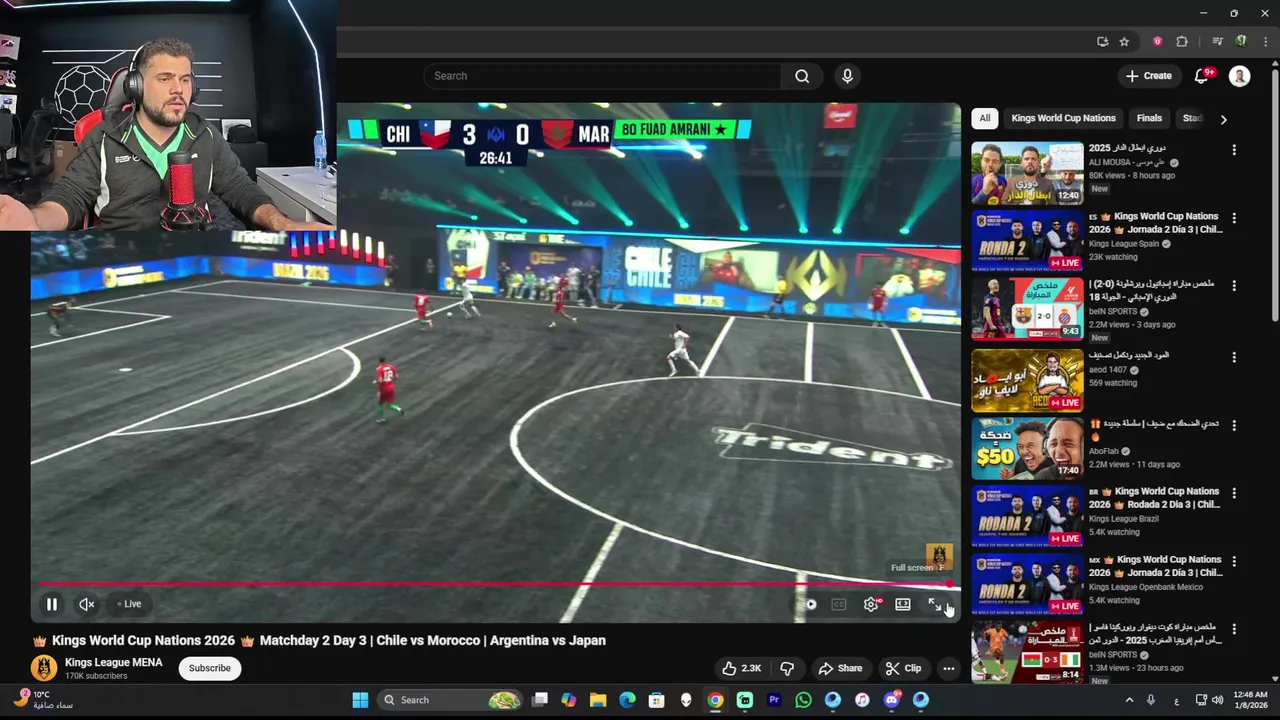1280x720 pixels.
Task: Switch to theater mode
Action: [903, 604]
